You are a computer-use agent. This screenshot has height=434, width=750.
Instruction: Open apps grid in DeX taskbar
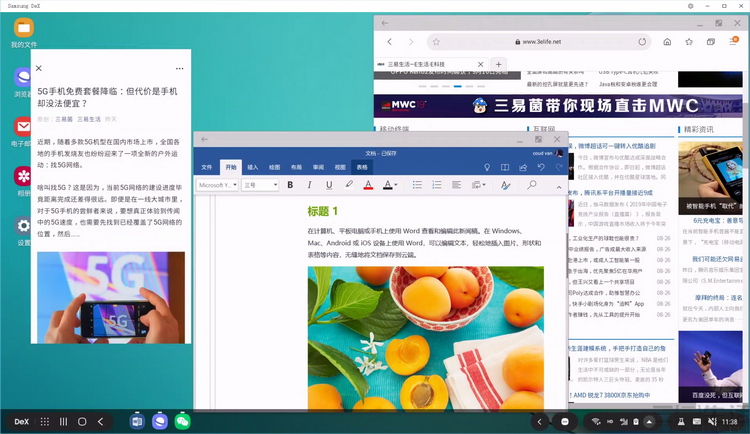click(x=44, y=422)
